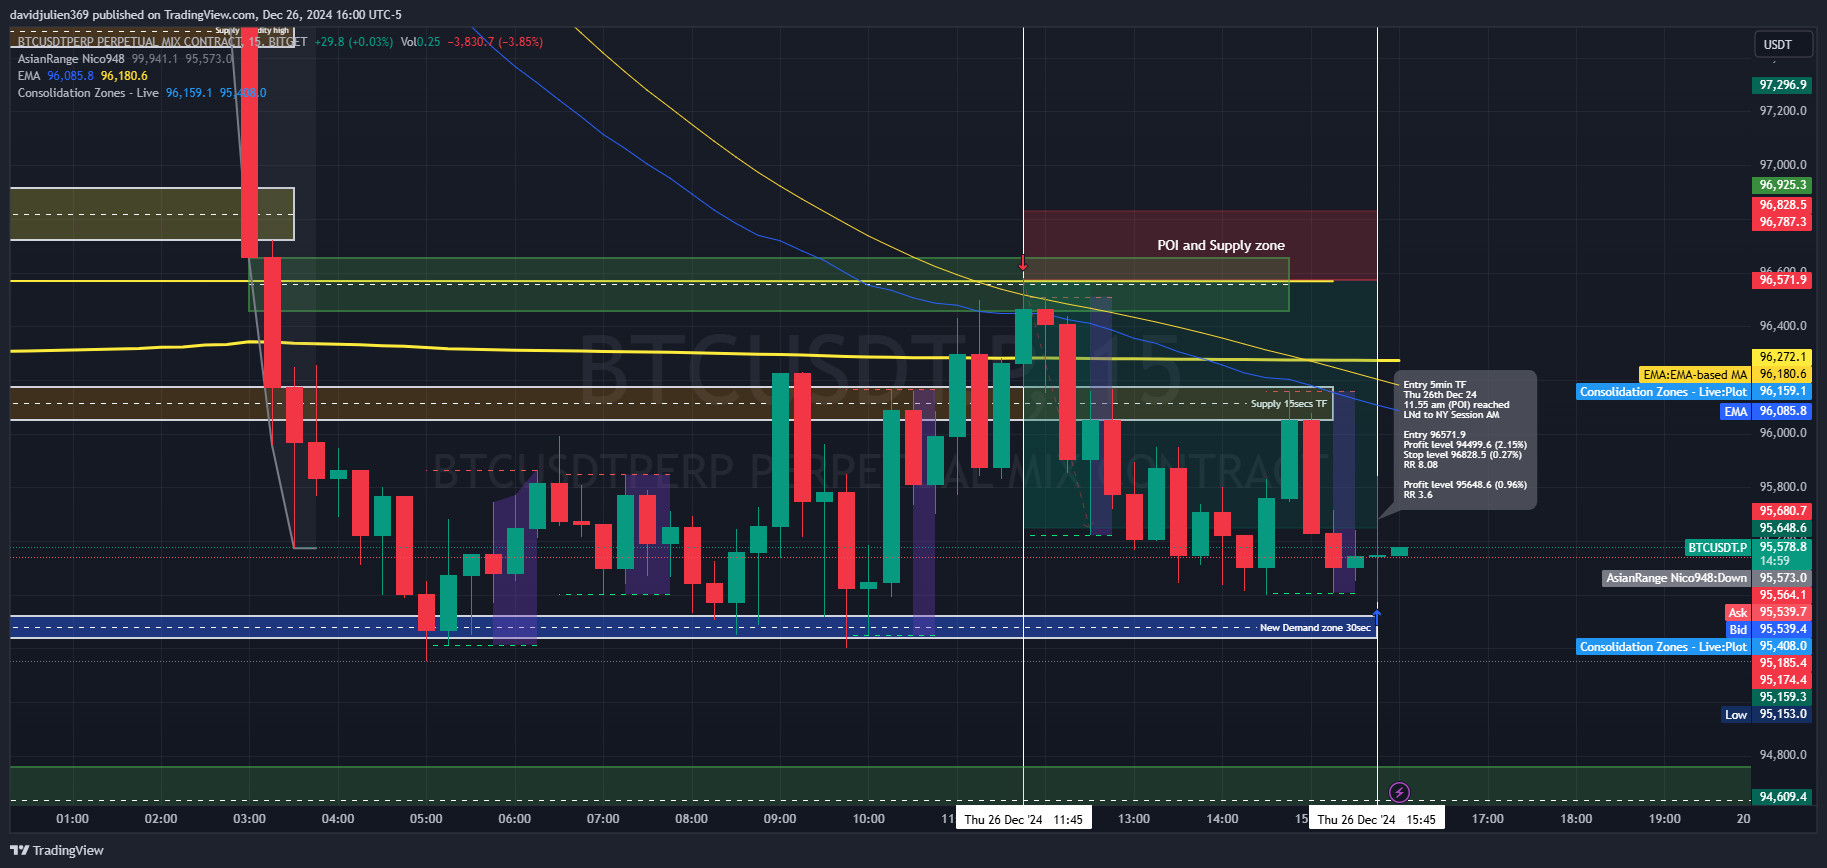Click the green 95,648.6 profit level label
Image resolution: width=1827 pixels, height=868 pixels.
click(1784, 528)
